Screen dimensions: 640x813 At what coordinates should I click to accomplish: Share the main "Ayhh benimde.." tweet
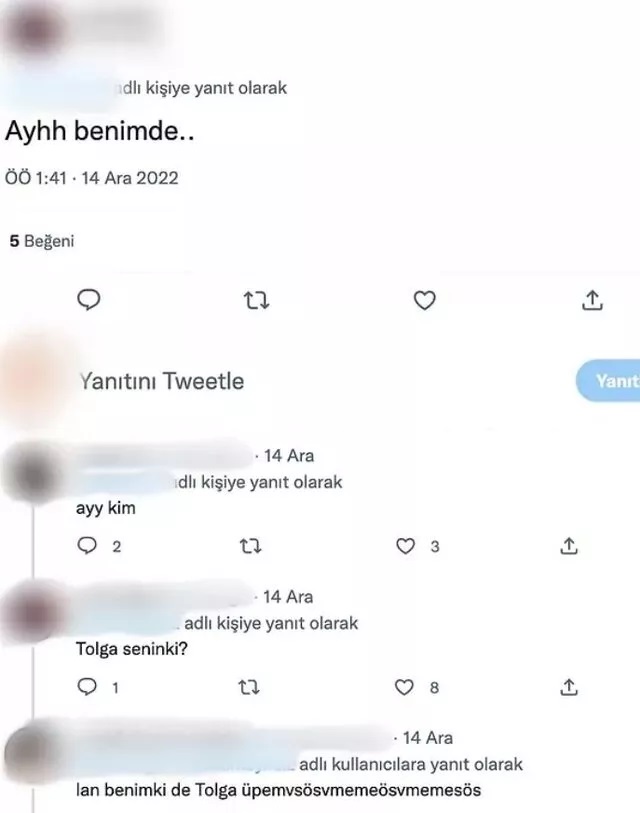592,300
